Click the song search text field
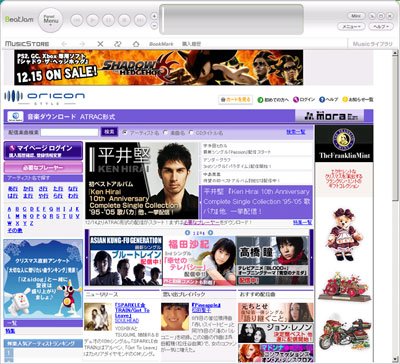This screenshot has height=364, width=400. [70, 132]
